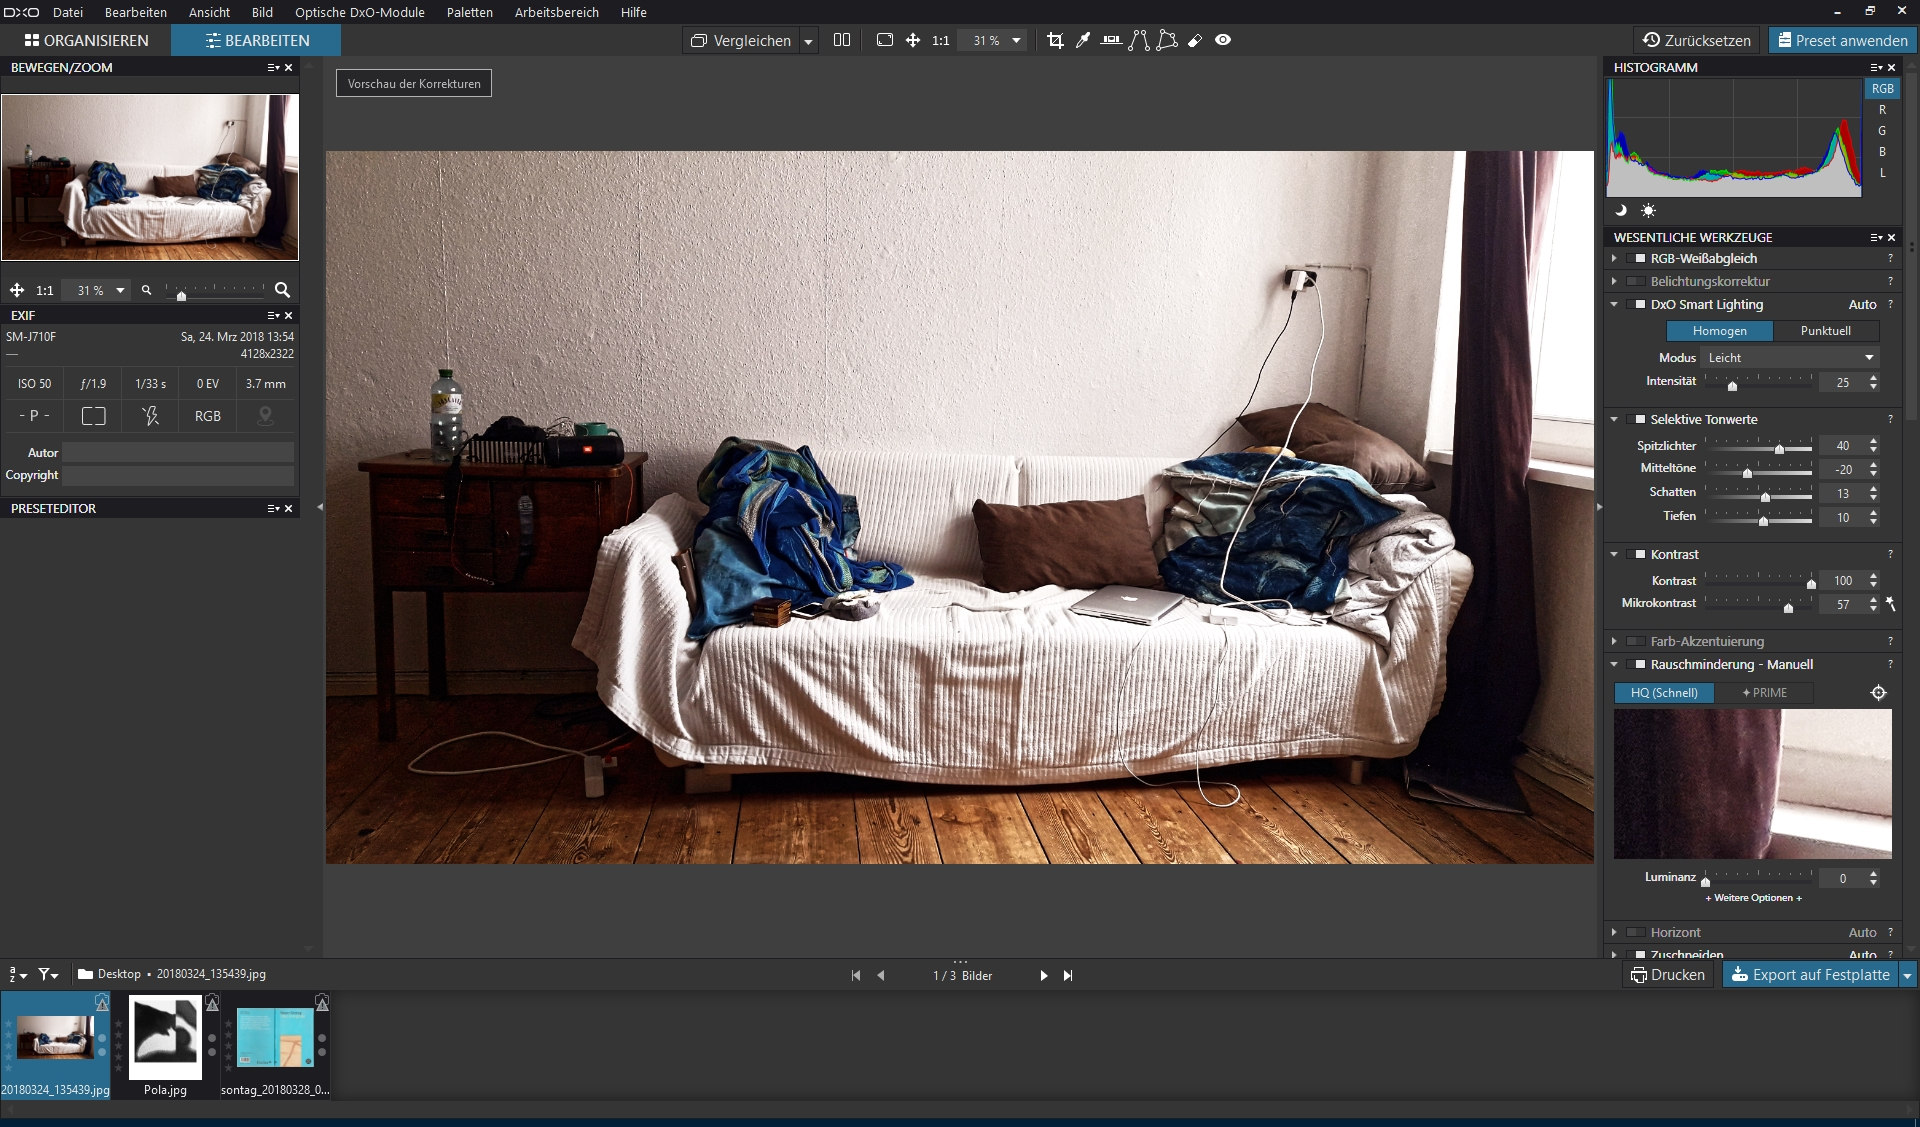This screenshot has width=1920, height=1127.
Task: Activate the horizon leveling tool
Action: (1111, 40)
